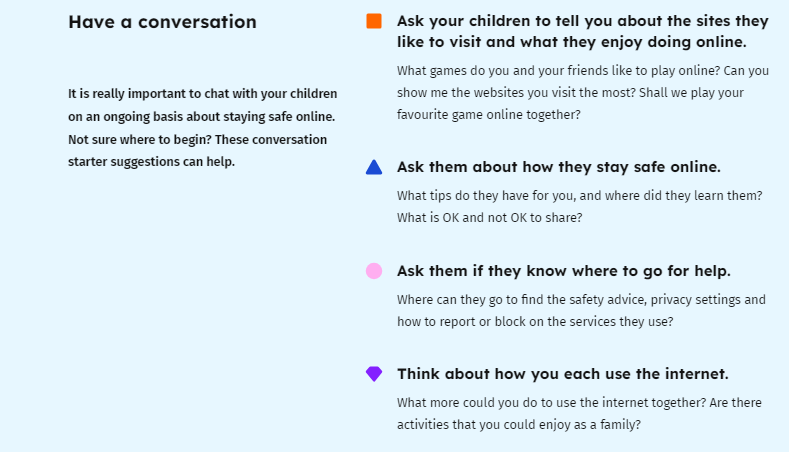Click the 'What is OK and not OK to share?' line
The height and width of the screenshot is (452, 789).
point(490,217)
